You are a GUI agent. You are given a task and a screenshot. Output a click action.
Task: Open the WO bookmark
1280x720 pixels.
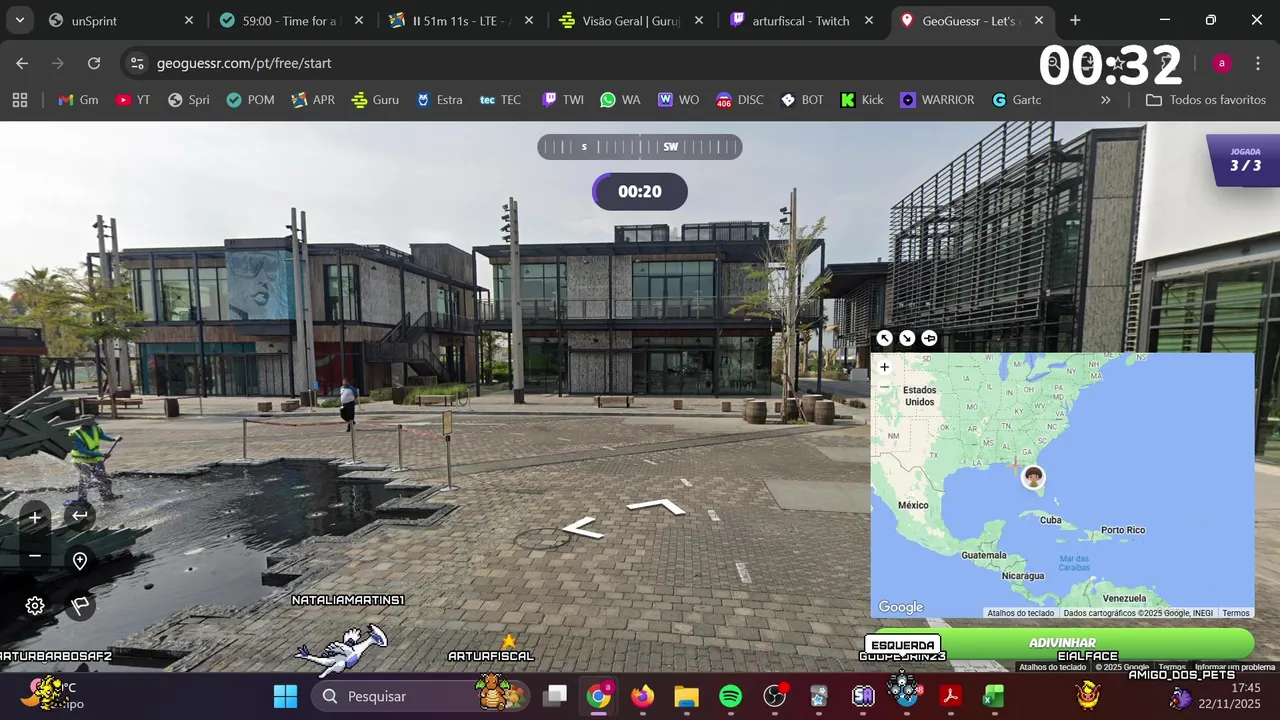pyautogui.click(x=679, y=100)
